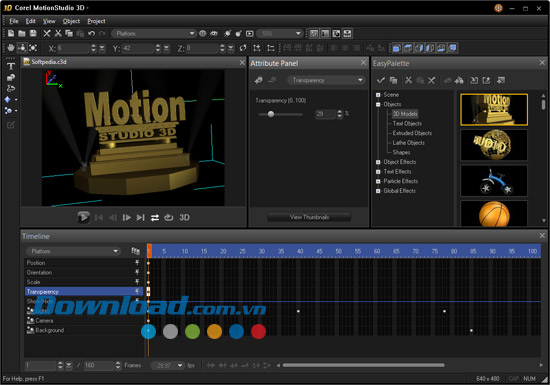Viewport: 550px width, 385px height.
Task: Open the Platform object dropdown in the top toolbar
Action: (154, 34)
